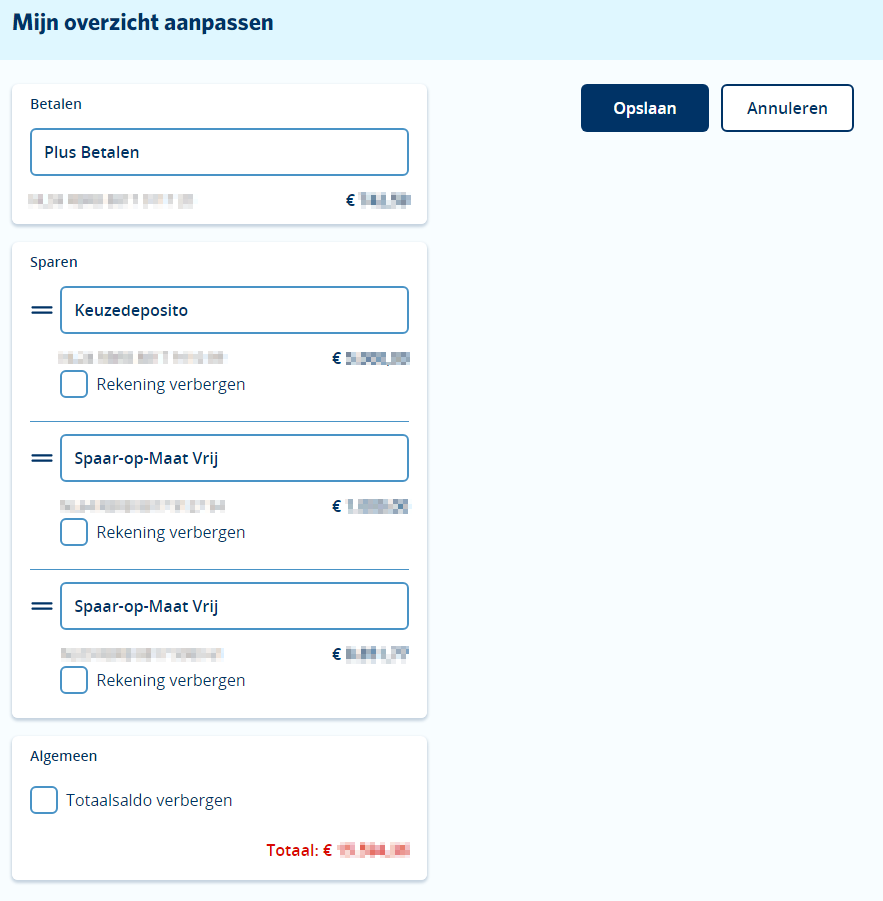Image resolution: width=883 pixels, height=901 pixels.
Task: Grab the drag handle beside Keuzedeposito
Action: pos(41,310)
